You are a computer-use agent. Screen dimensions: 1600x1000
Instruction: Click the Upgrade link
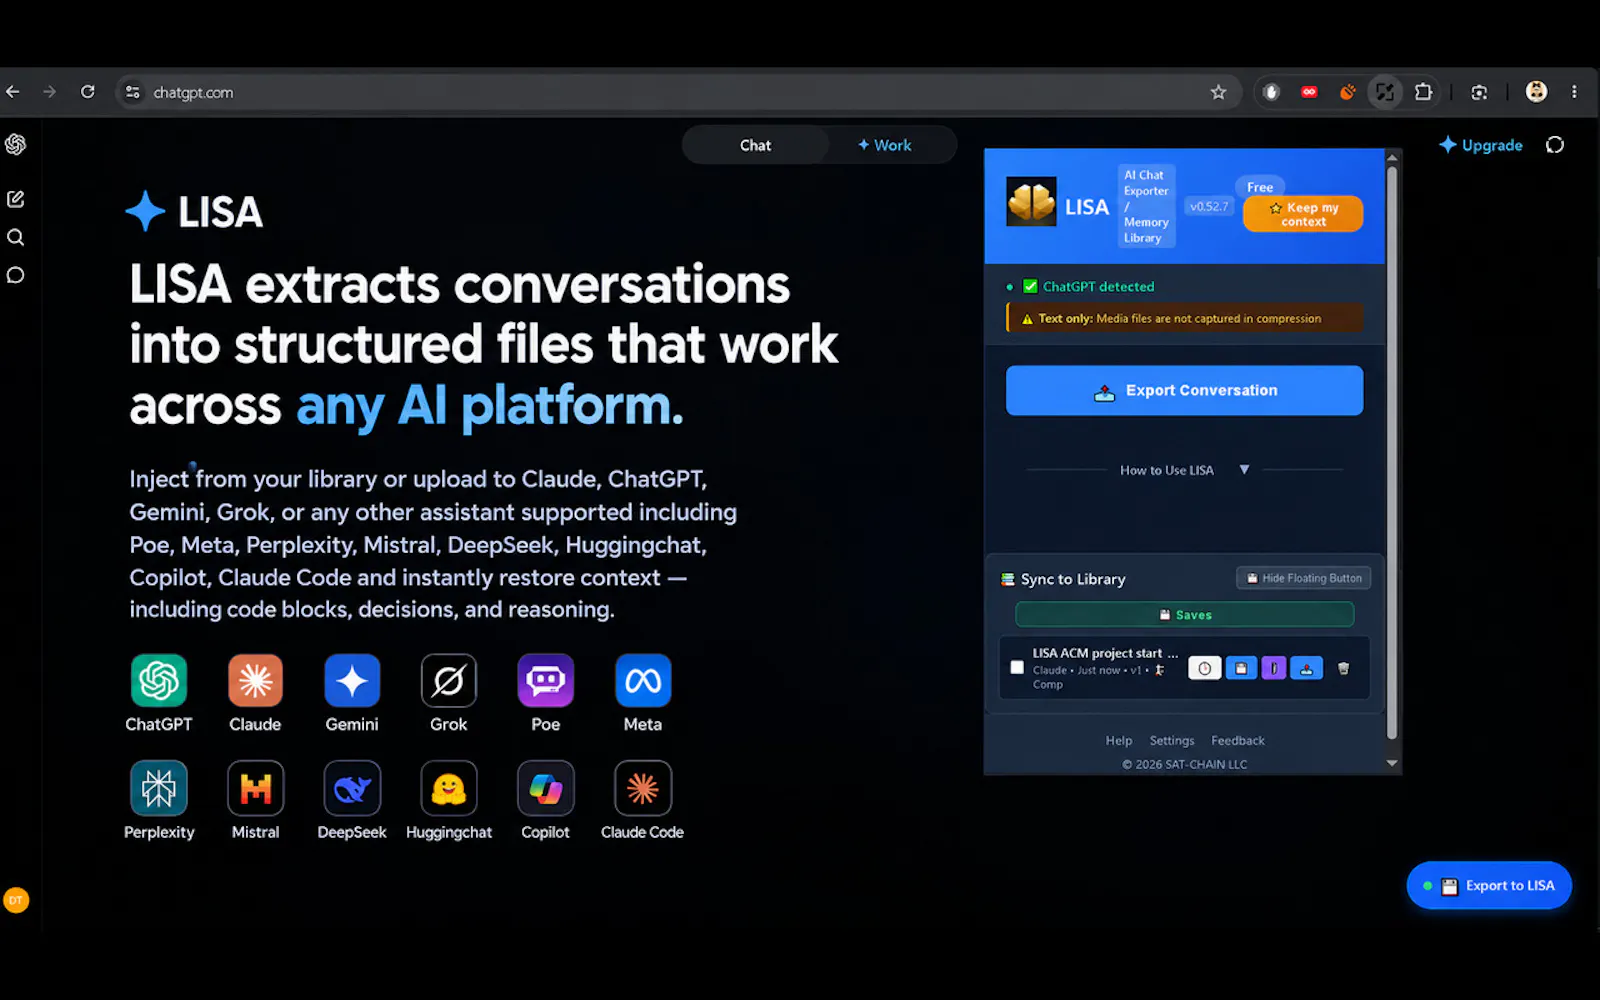click(1481, 145)
